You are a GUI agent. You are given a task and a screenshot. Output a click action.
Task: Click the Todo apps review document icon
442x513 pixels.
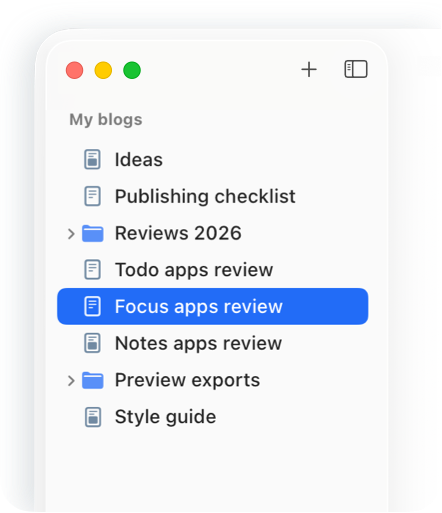pos(92,269)
